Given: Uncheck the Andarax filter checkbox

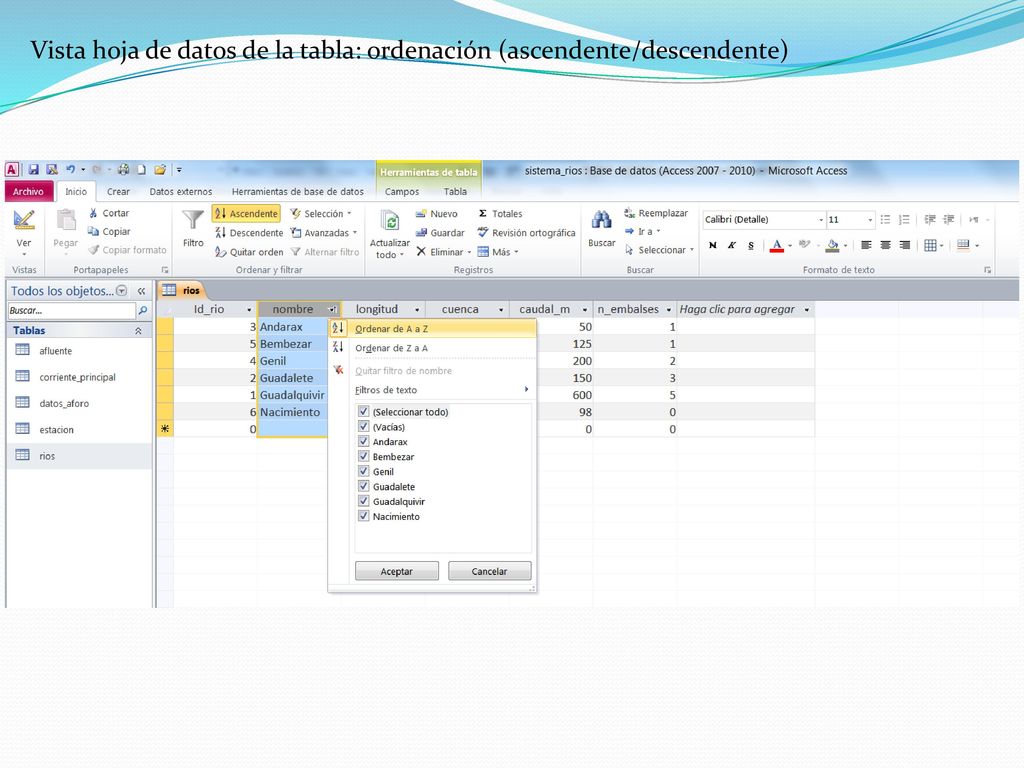Looking at the screenshot, I should tap(364, 441).
